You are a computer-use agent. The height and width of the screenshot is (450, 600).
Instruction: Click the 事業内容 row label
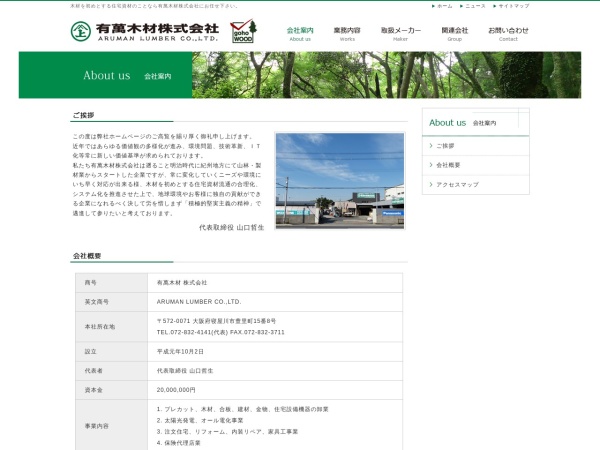96,426
